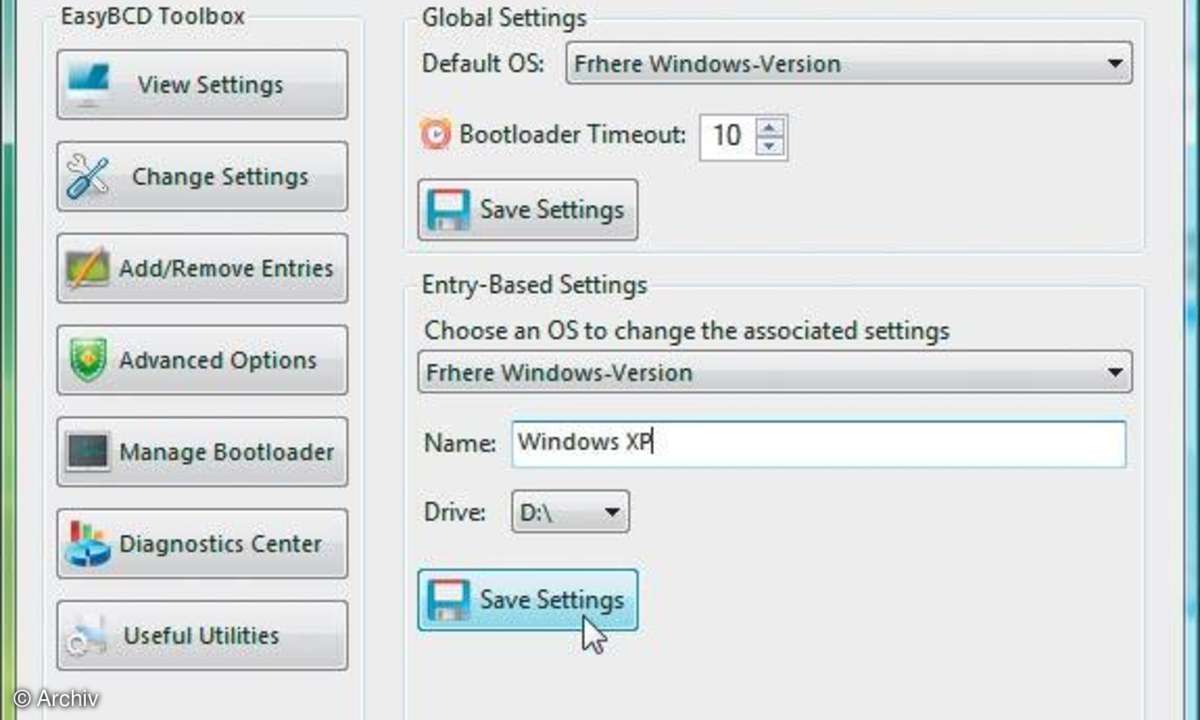
Task: Open the Drive dropdown showing D:\
Action: (x=570, y=514)
